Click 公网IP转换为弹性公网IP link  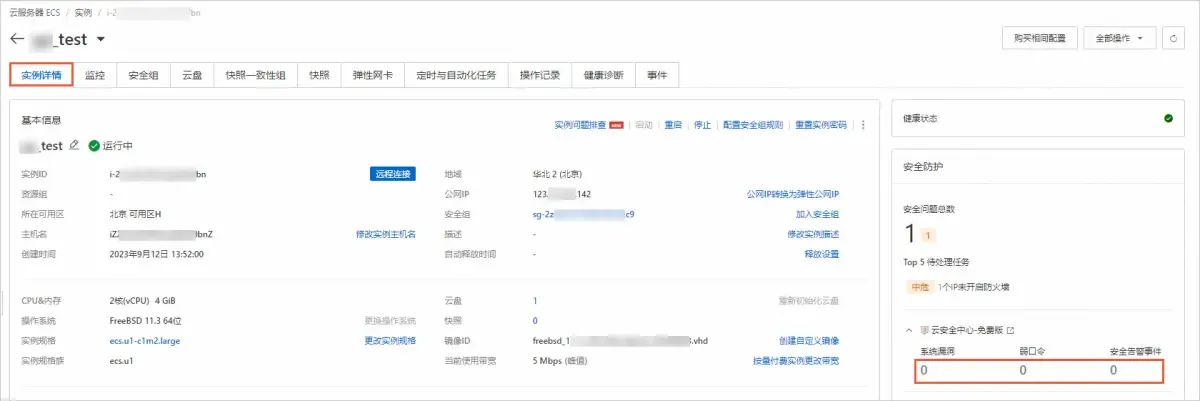click(x=792, y=194)
